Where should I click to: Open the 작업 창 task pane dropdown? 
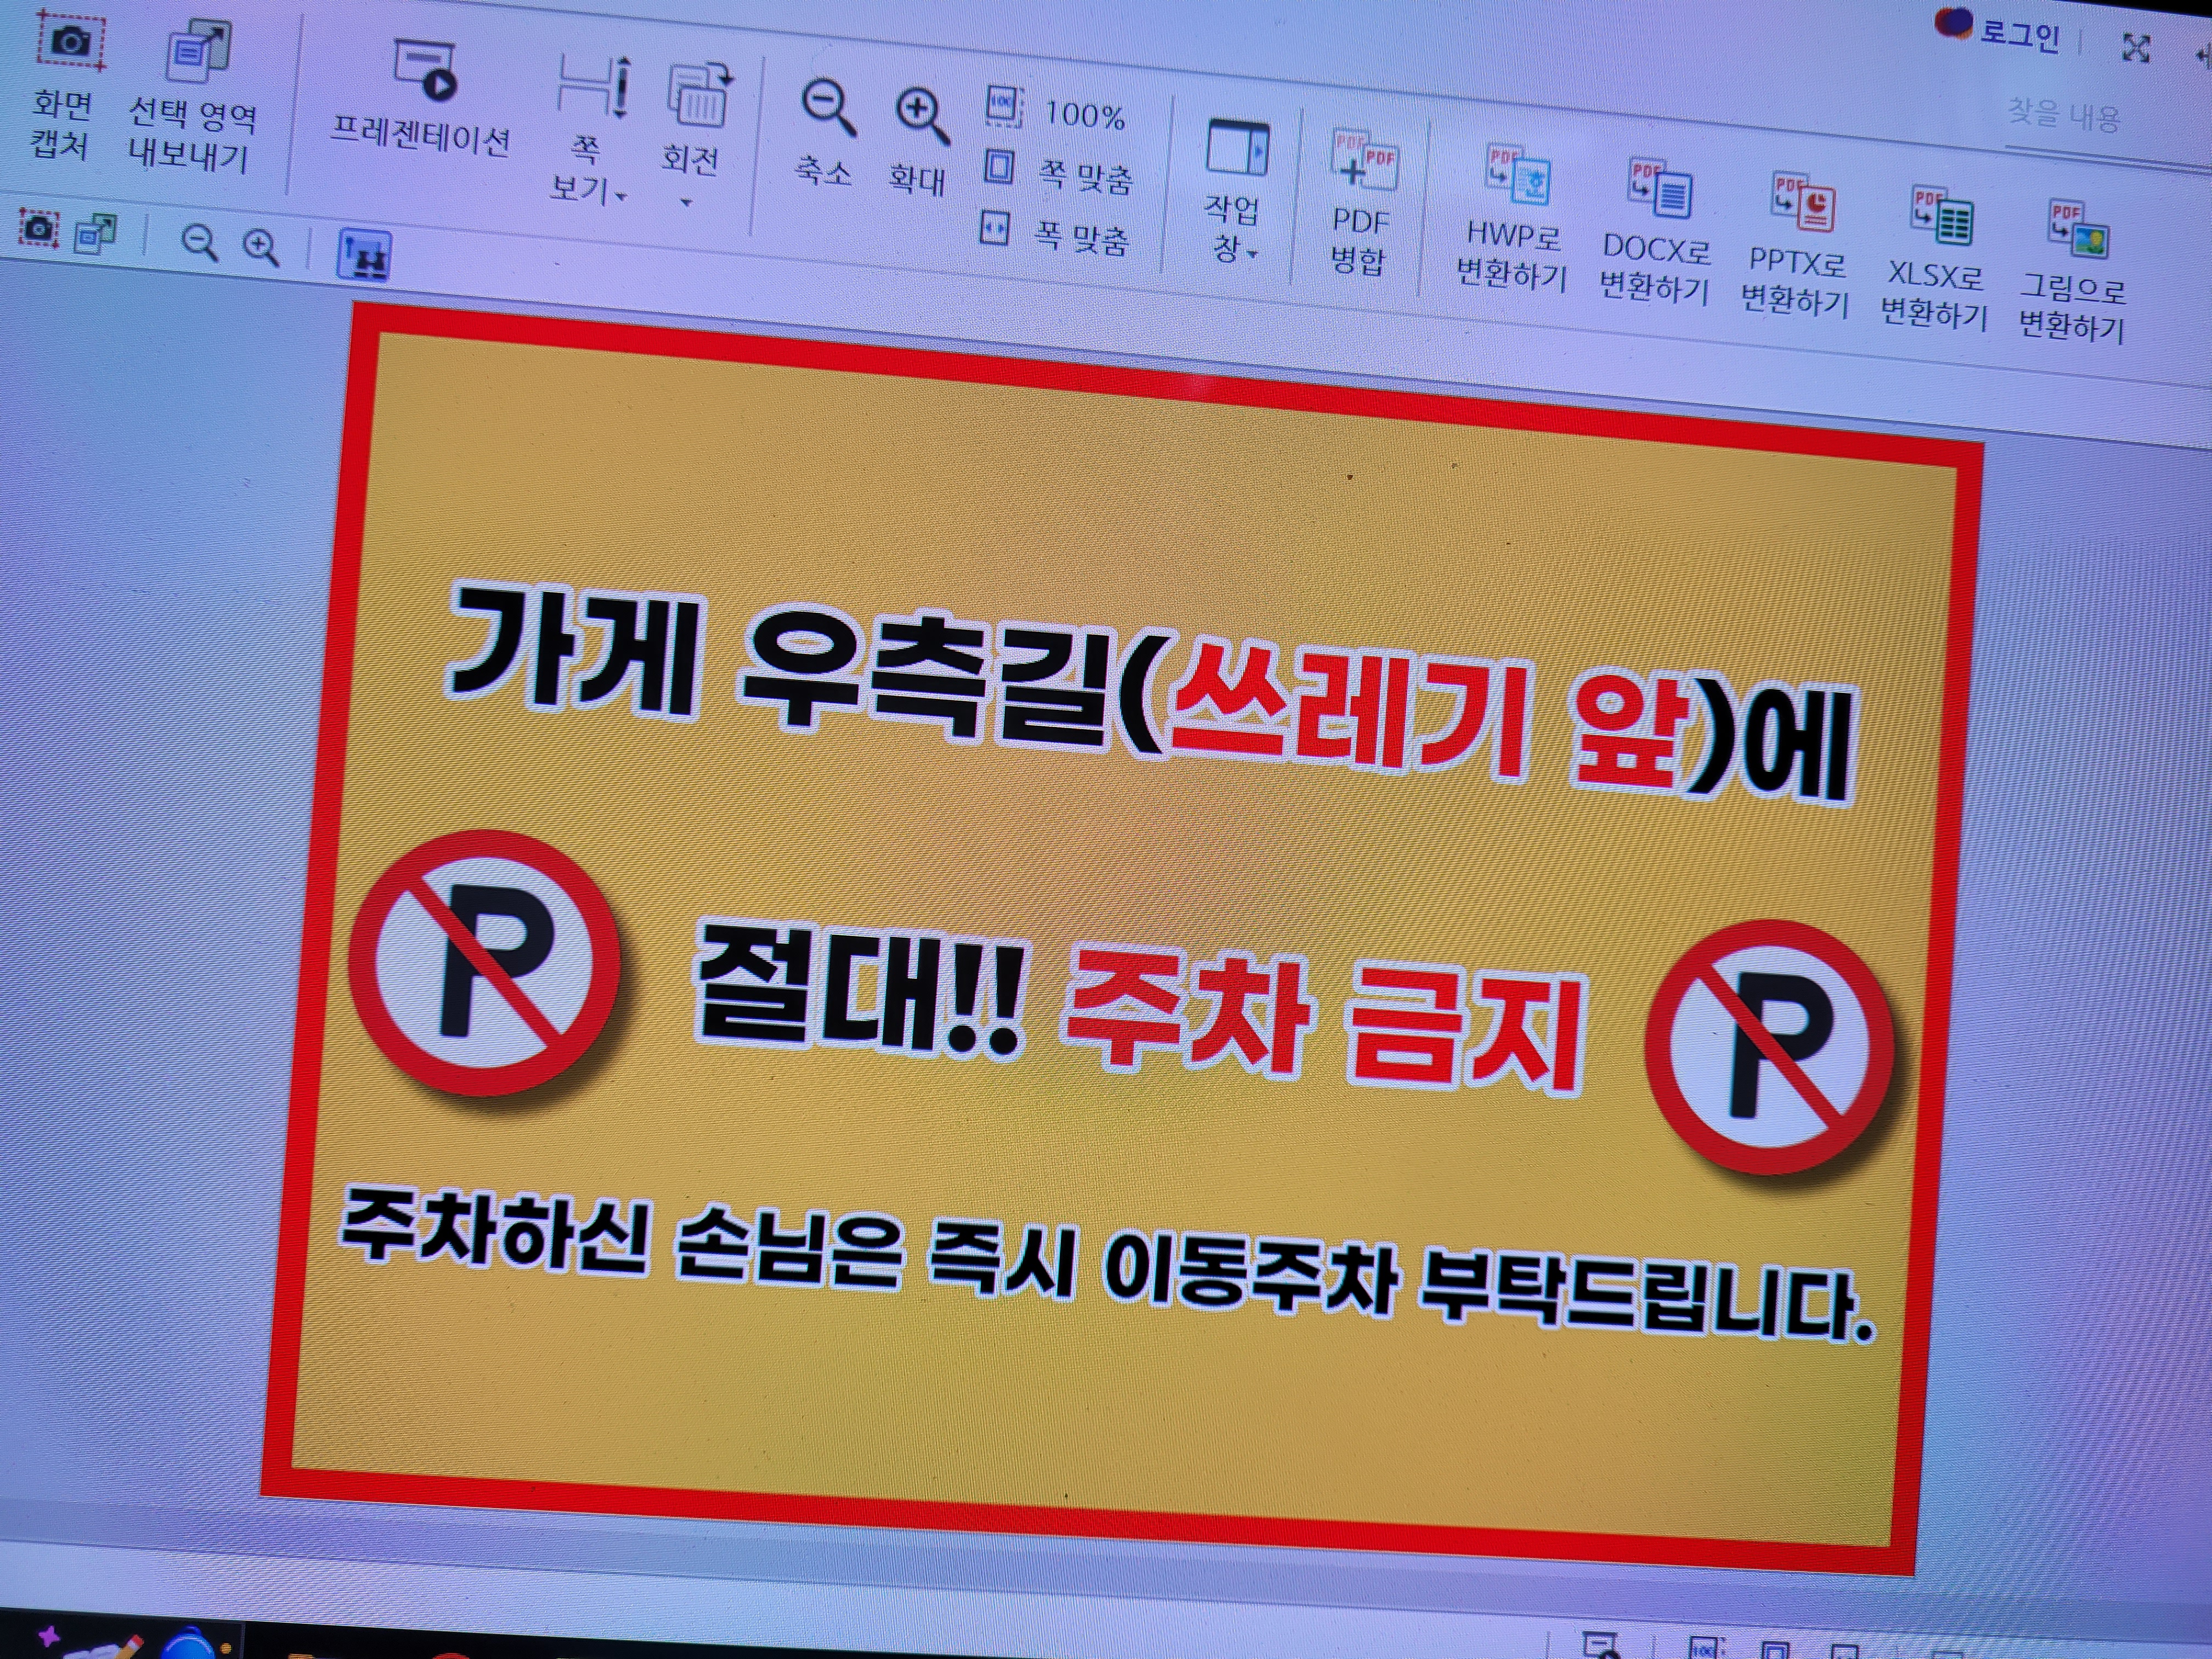pyautogui.click(x=1234, y=192)
